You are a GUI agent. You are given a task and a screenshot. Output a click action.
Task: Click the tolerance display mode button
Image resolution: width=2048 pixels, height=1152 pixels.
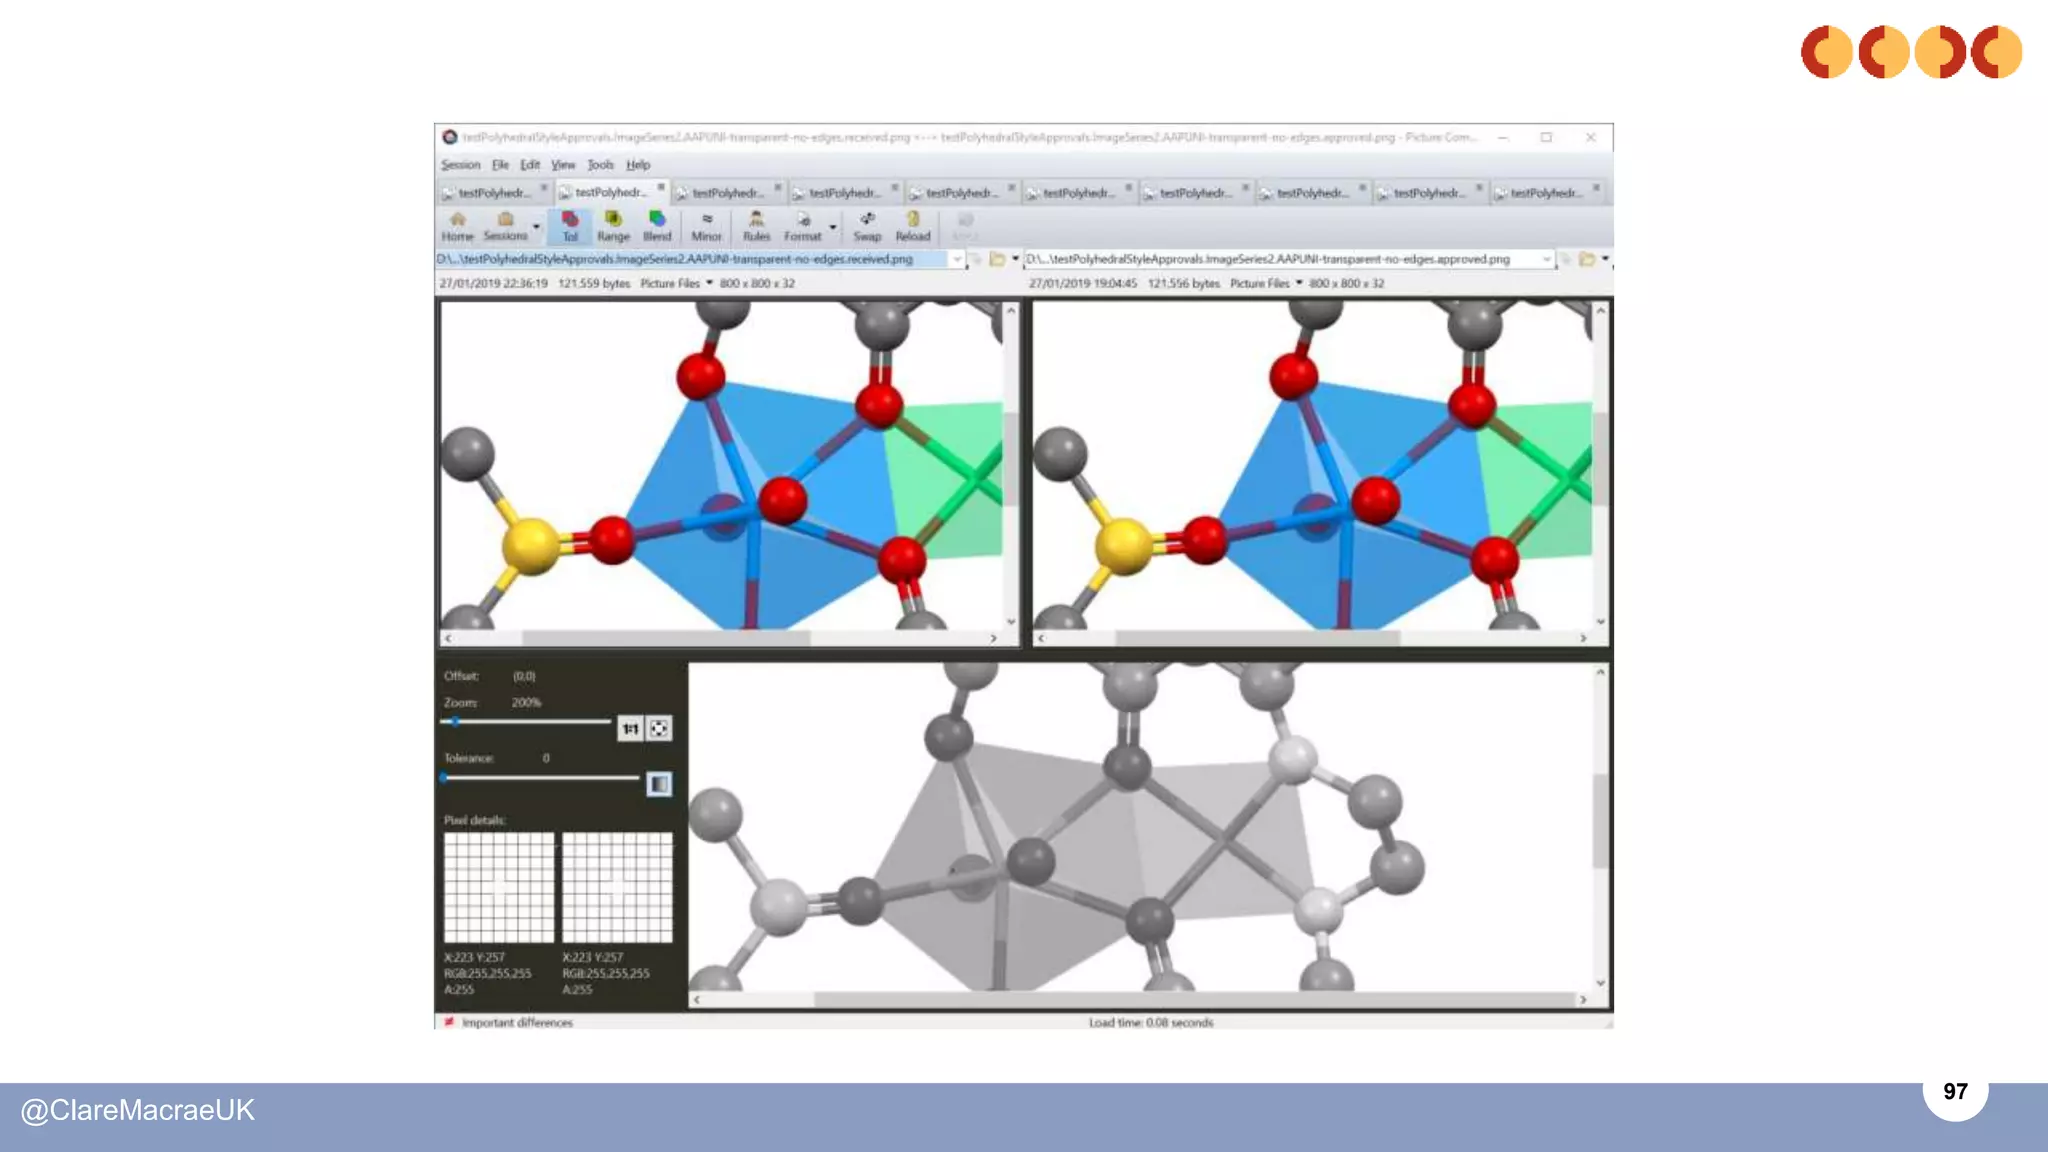coord(659,784)
